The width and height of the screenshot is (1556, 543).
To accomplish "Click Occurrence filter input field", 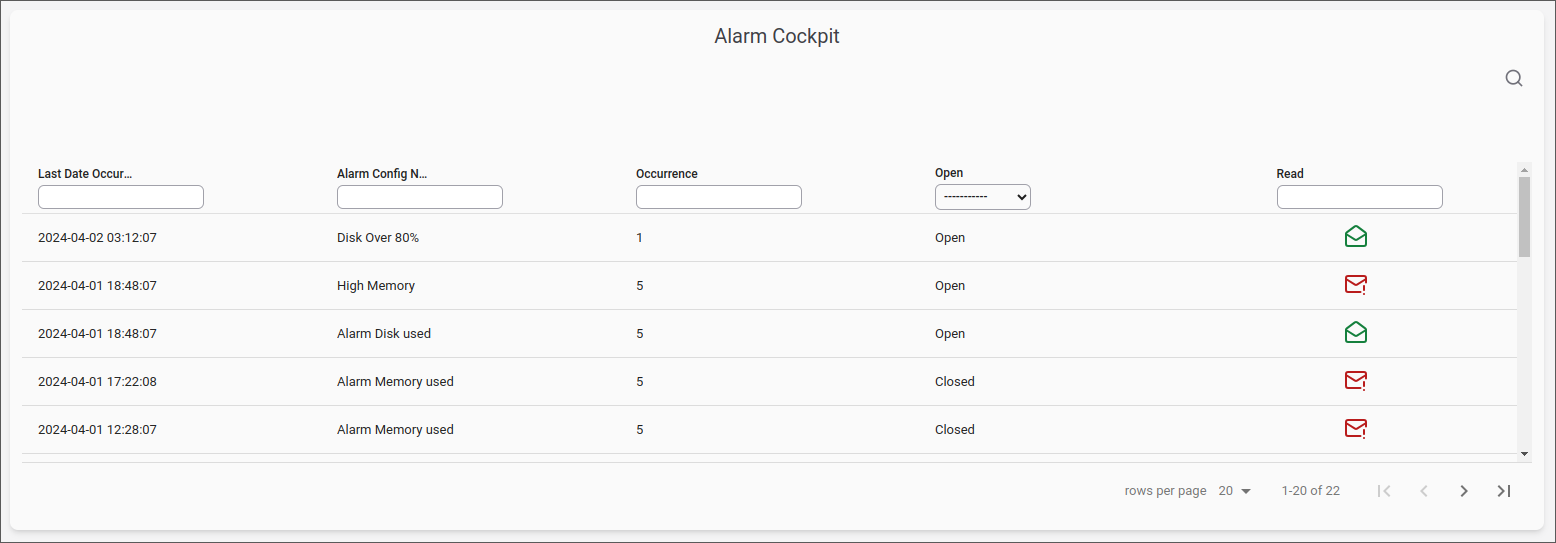I will tap(719, 197).
